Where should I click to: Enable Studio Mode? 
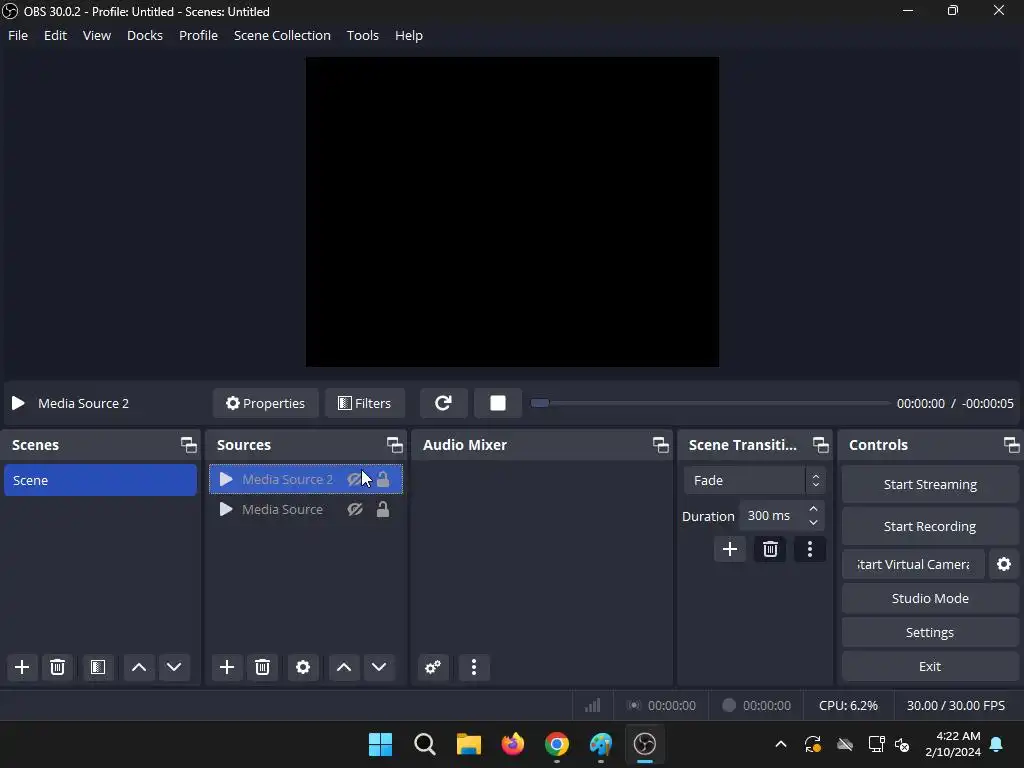pyautogui.click(x=930, y=598)
